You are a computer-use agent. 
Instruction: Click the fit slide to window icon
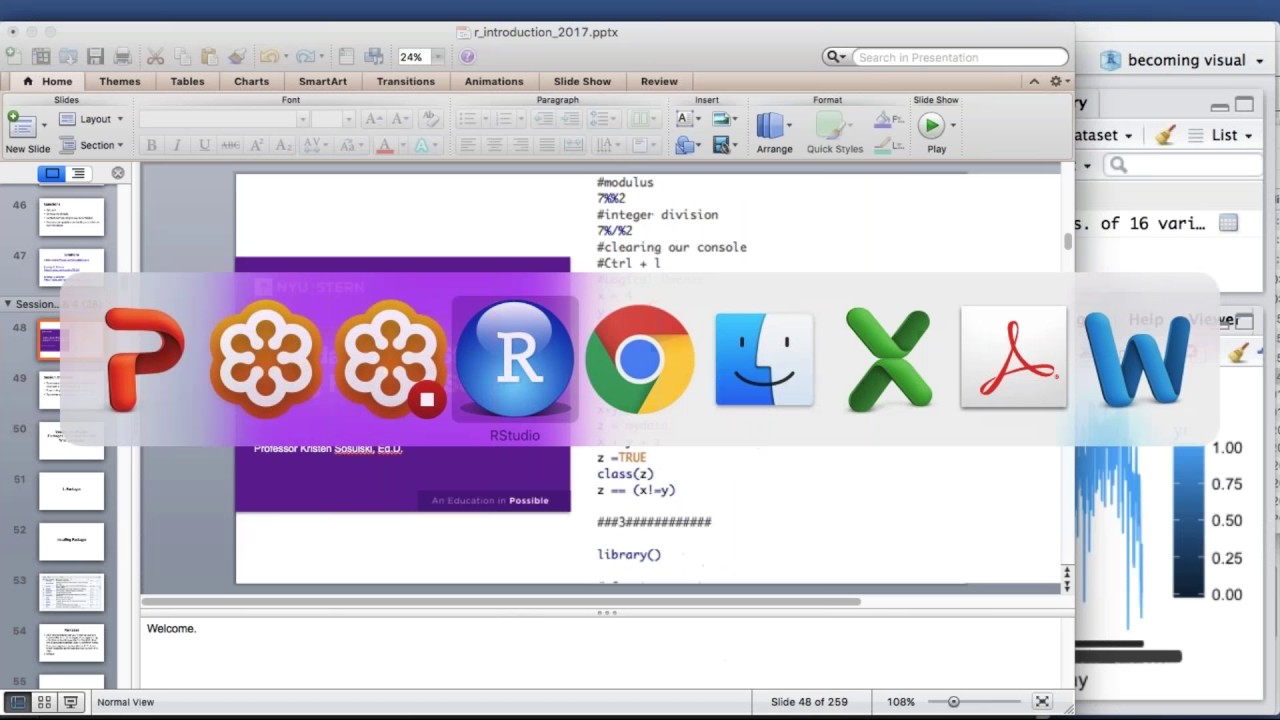click(x=1042, y=702)
